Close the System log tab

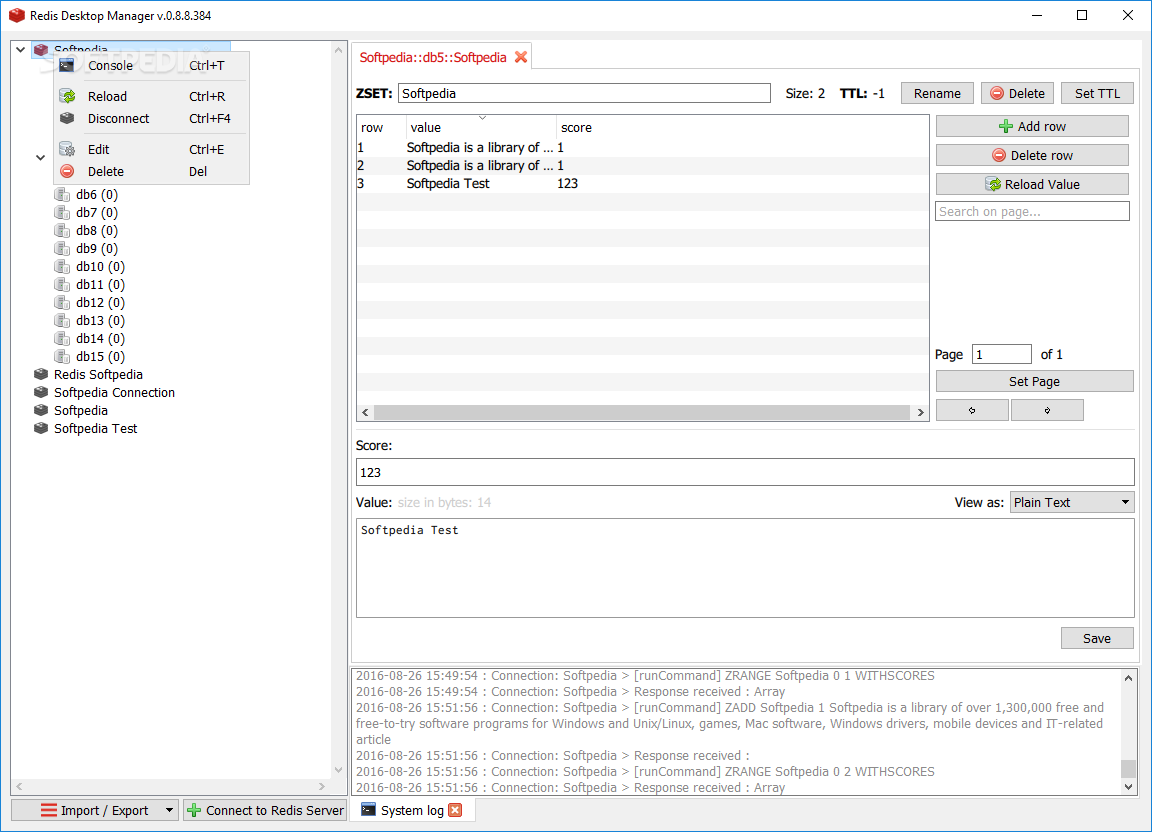(456, 810)
